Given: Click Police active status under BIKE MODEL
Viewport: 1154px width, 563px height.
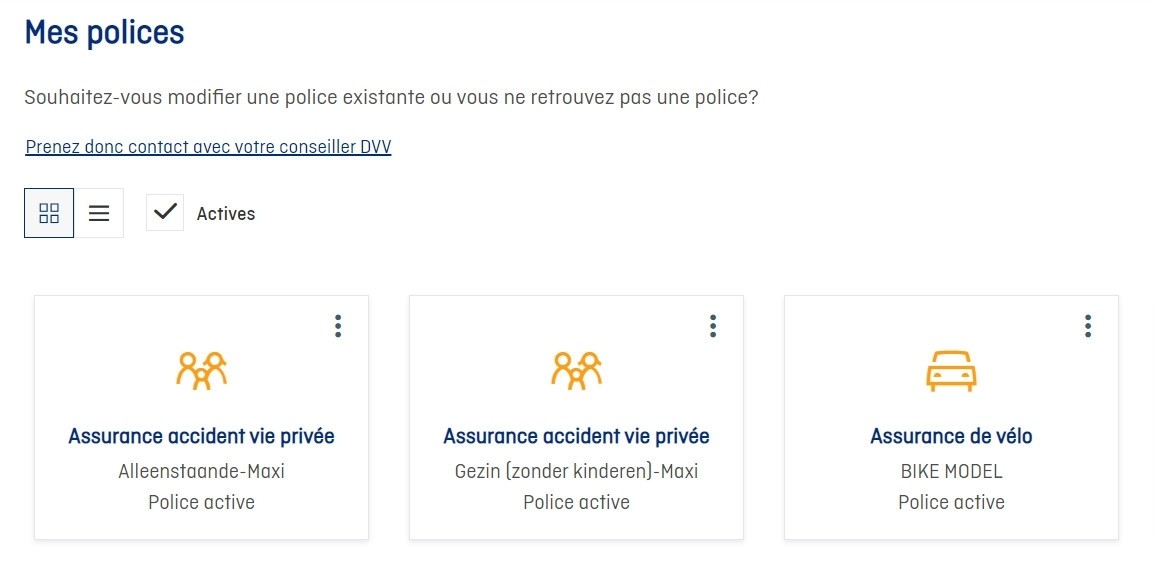Looking at the screenshot, I should pyautogui.click(x=951, y=502).
